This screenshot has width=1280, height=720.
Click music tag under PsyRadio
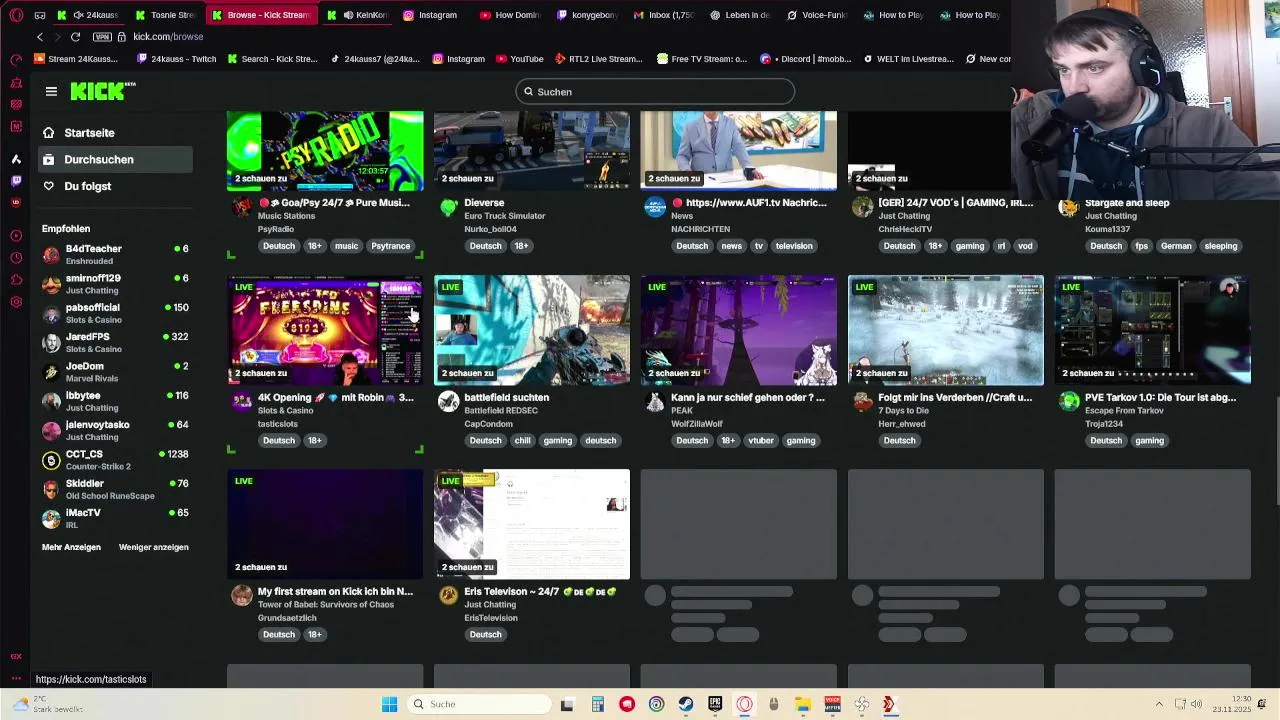point(346,246)
